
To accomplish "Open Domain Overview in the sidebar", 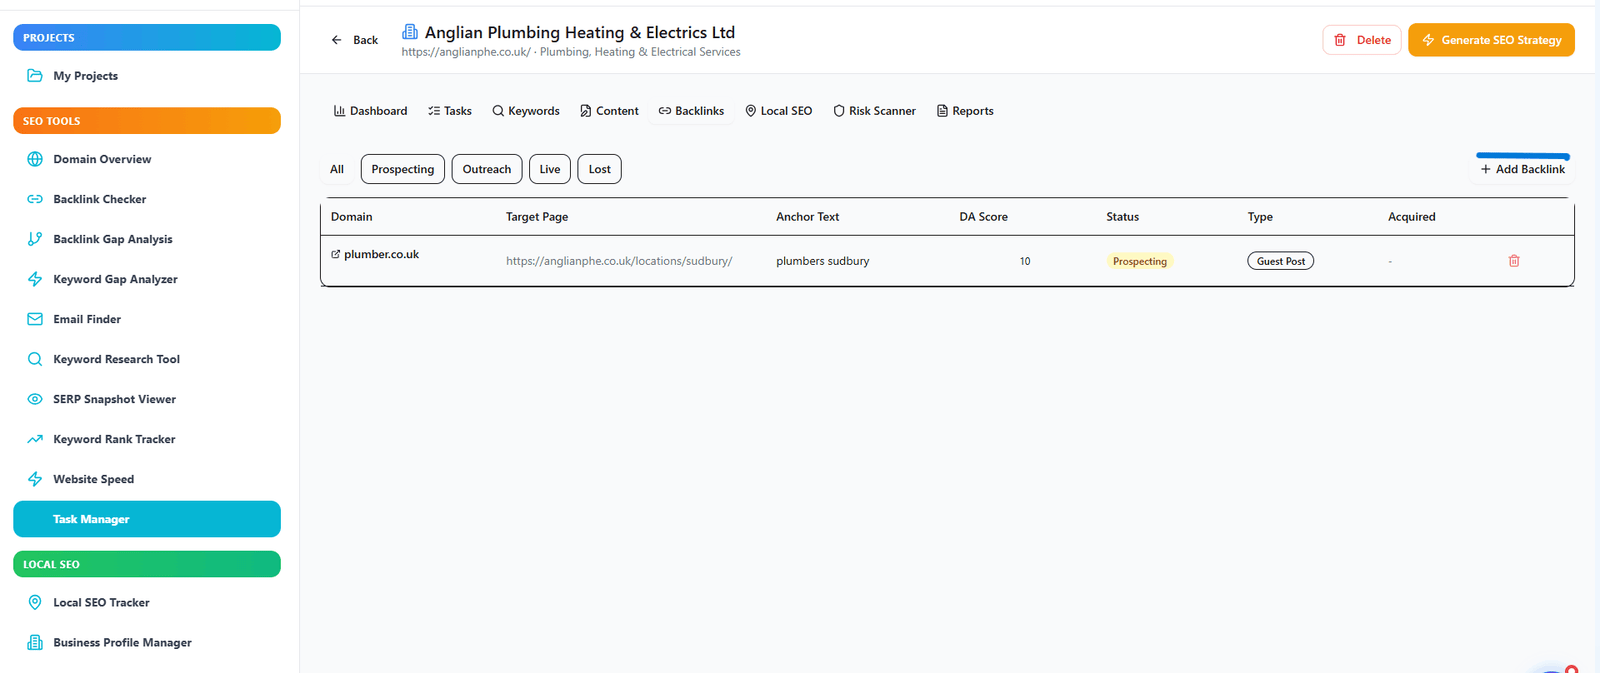I will tap(147, 159).
